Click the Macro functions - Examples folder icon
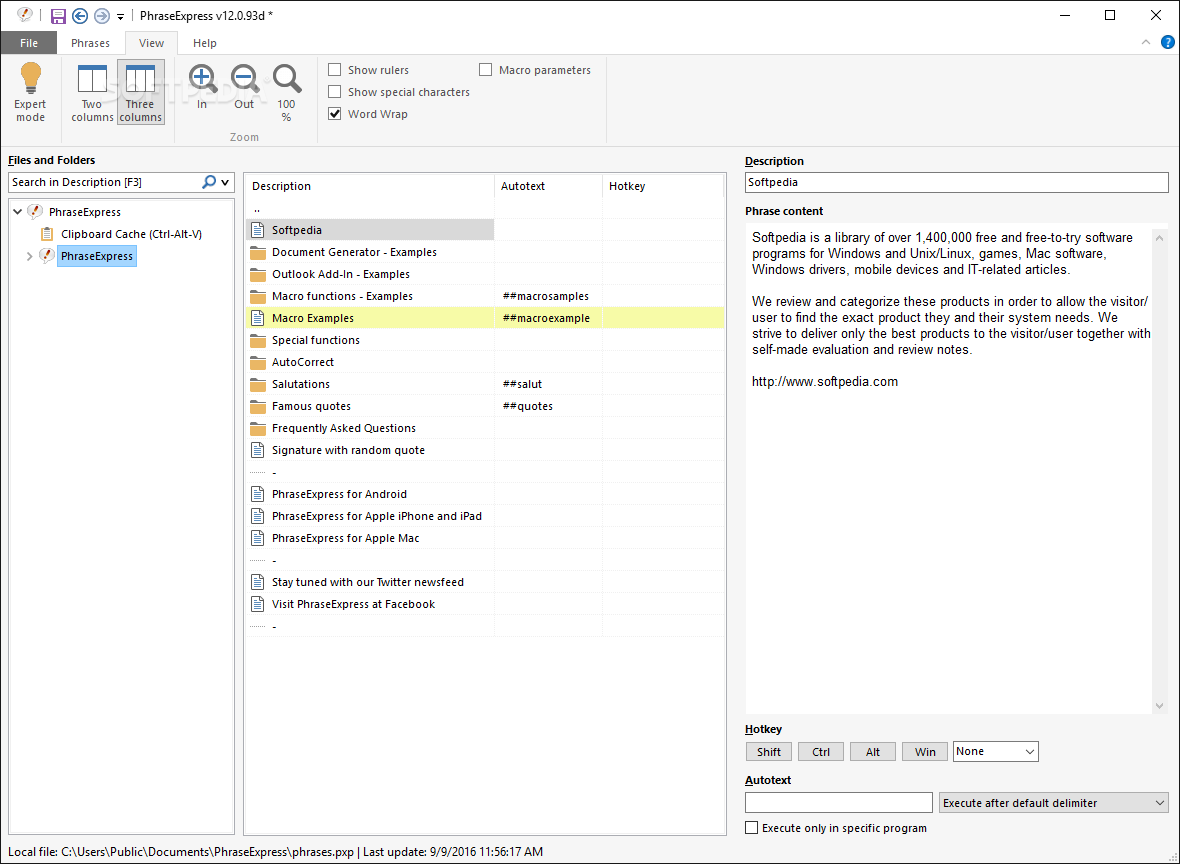 point(257,296)
